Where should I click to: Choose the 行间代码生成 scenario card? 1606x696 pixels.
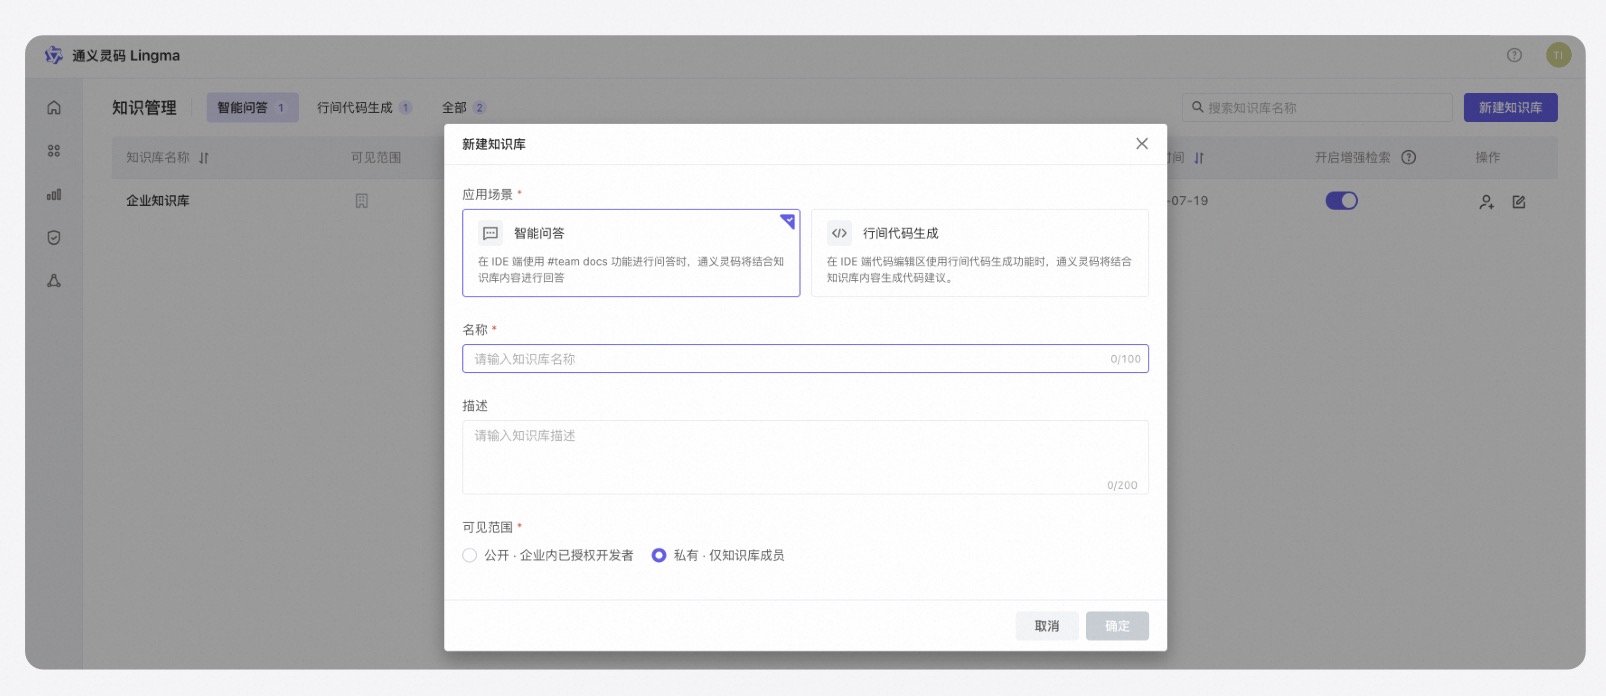pos(980,253)
